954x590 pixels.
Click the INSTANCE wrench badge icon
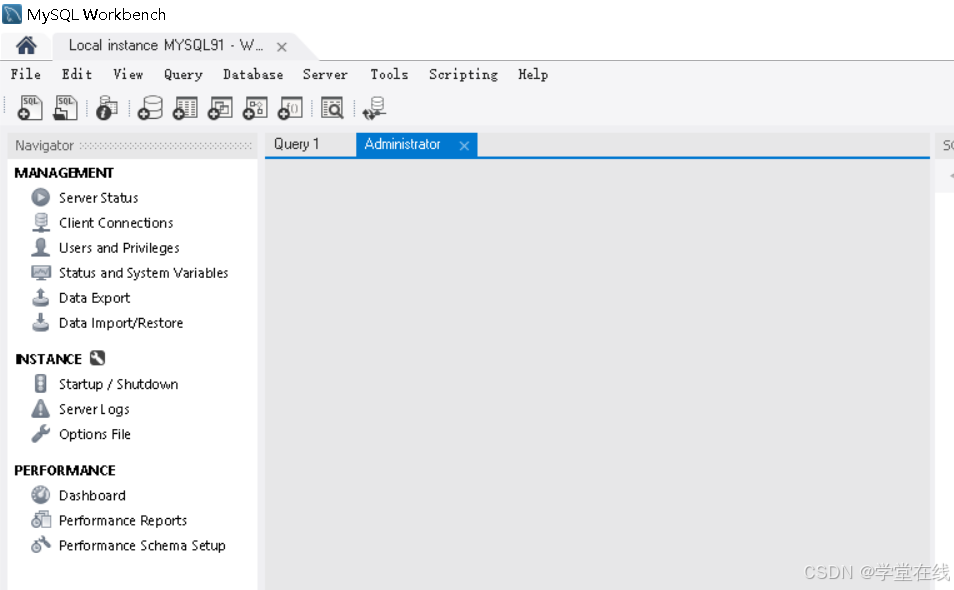[x=97, y=358]
